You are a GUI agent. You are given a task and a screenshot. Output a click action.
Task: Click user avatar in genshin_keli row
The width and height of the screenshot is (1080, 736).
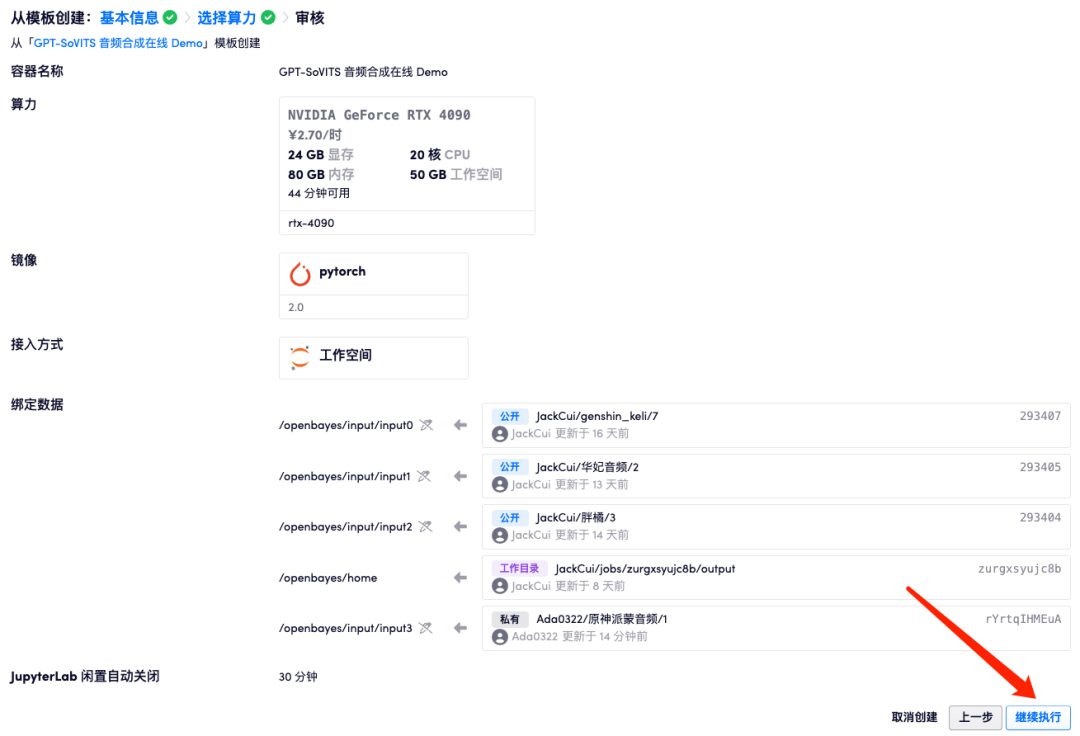click(x=500, y=434)
